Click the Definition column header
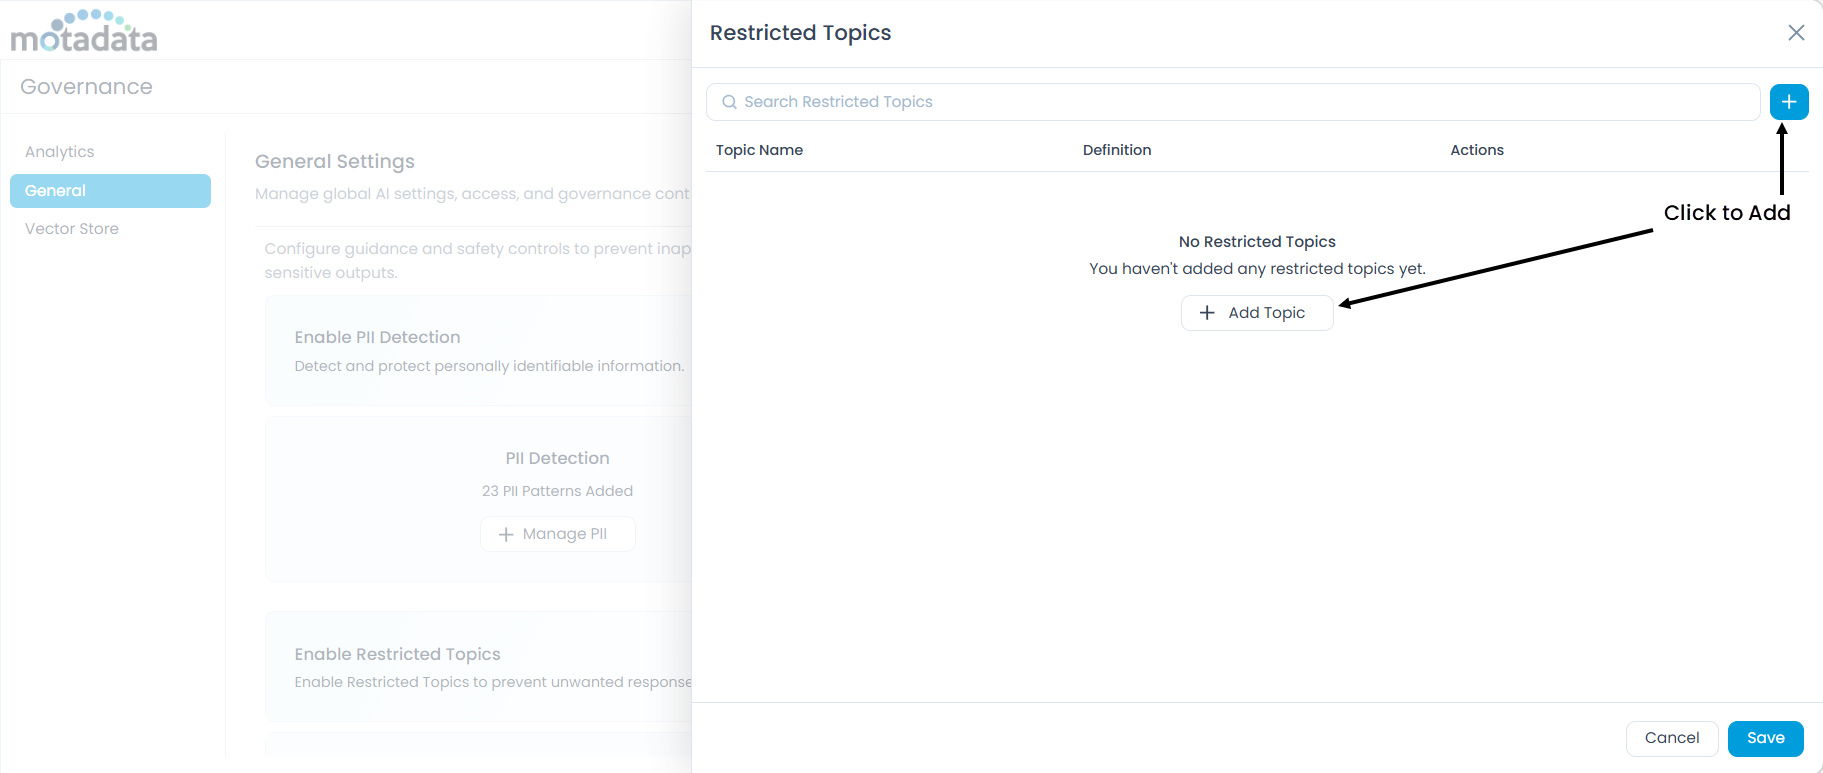Image resolution: width=1823 pixels, height=773 pixels. click(1116, 150)
